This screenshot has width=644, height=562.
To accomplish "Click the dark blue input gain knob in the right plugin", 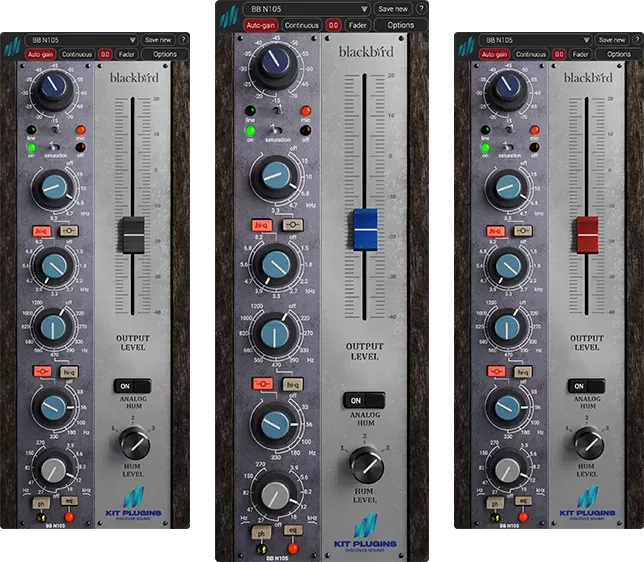I will [507, 88].
